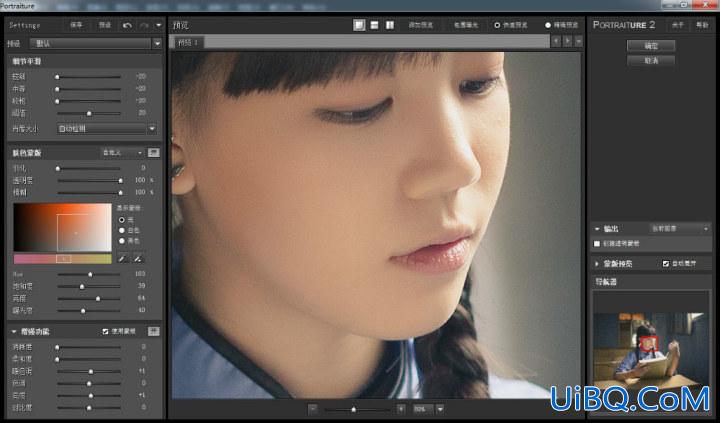Image resolution: width=720 pixels, height=423 pixels.
Task: Select the Preview 1 tab
Action: pos(188,42)
